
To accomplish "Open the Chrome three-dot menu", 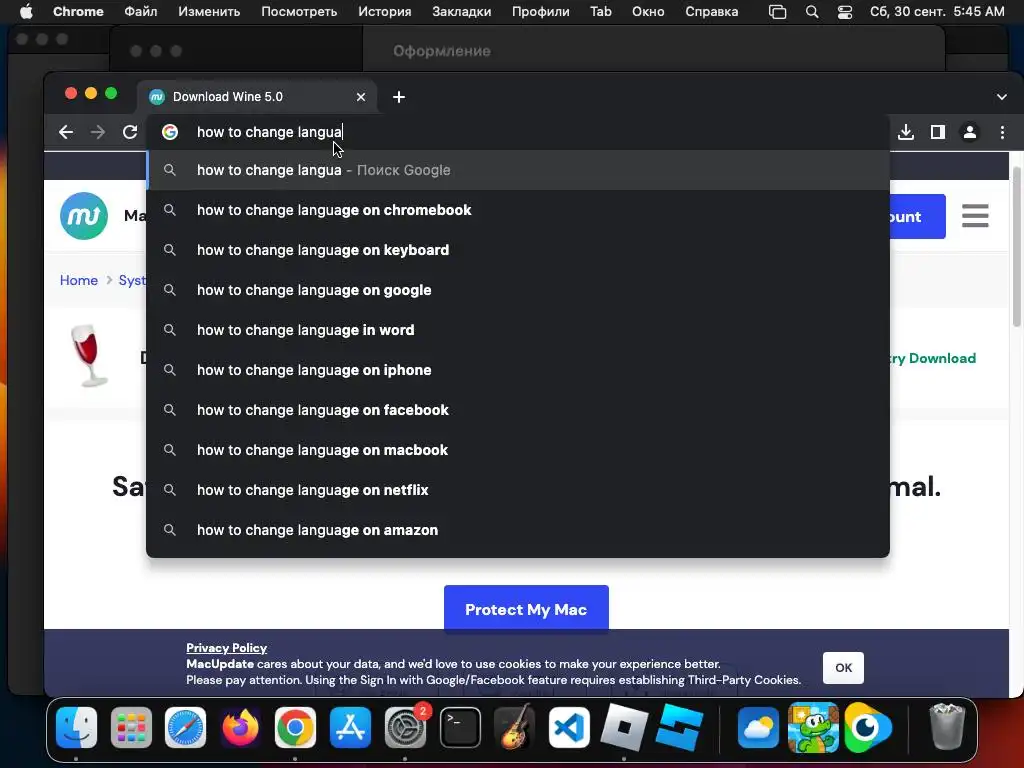I will [1002, 133].
